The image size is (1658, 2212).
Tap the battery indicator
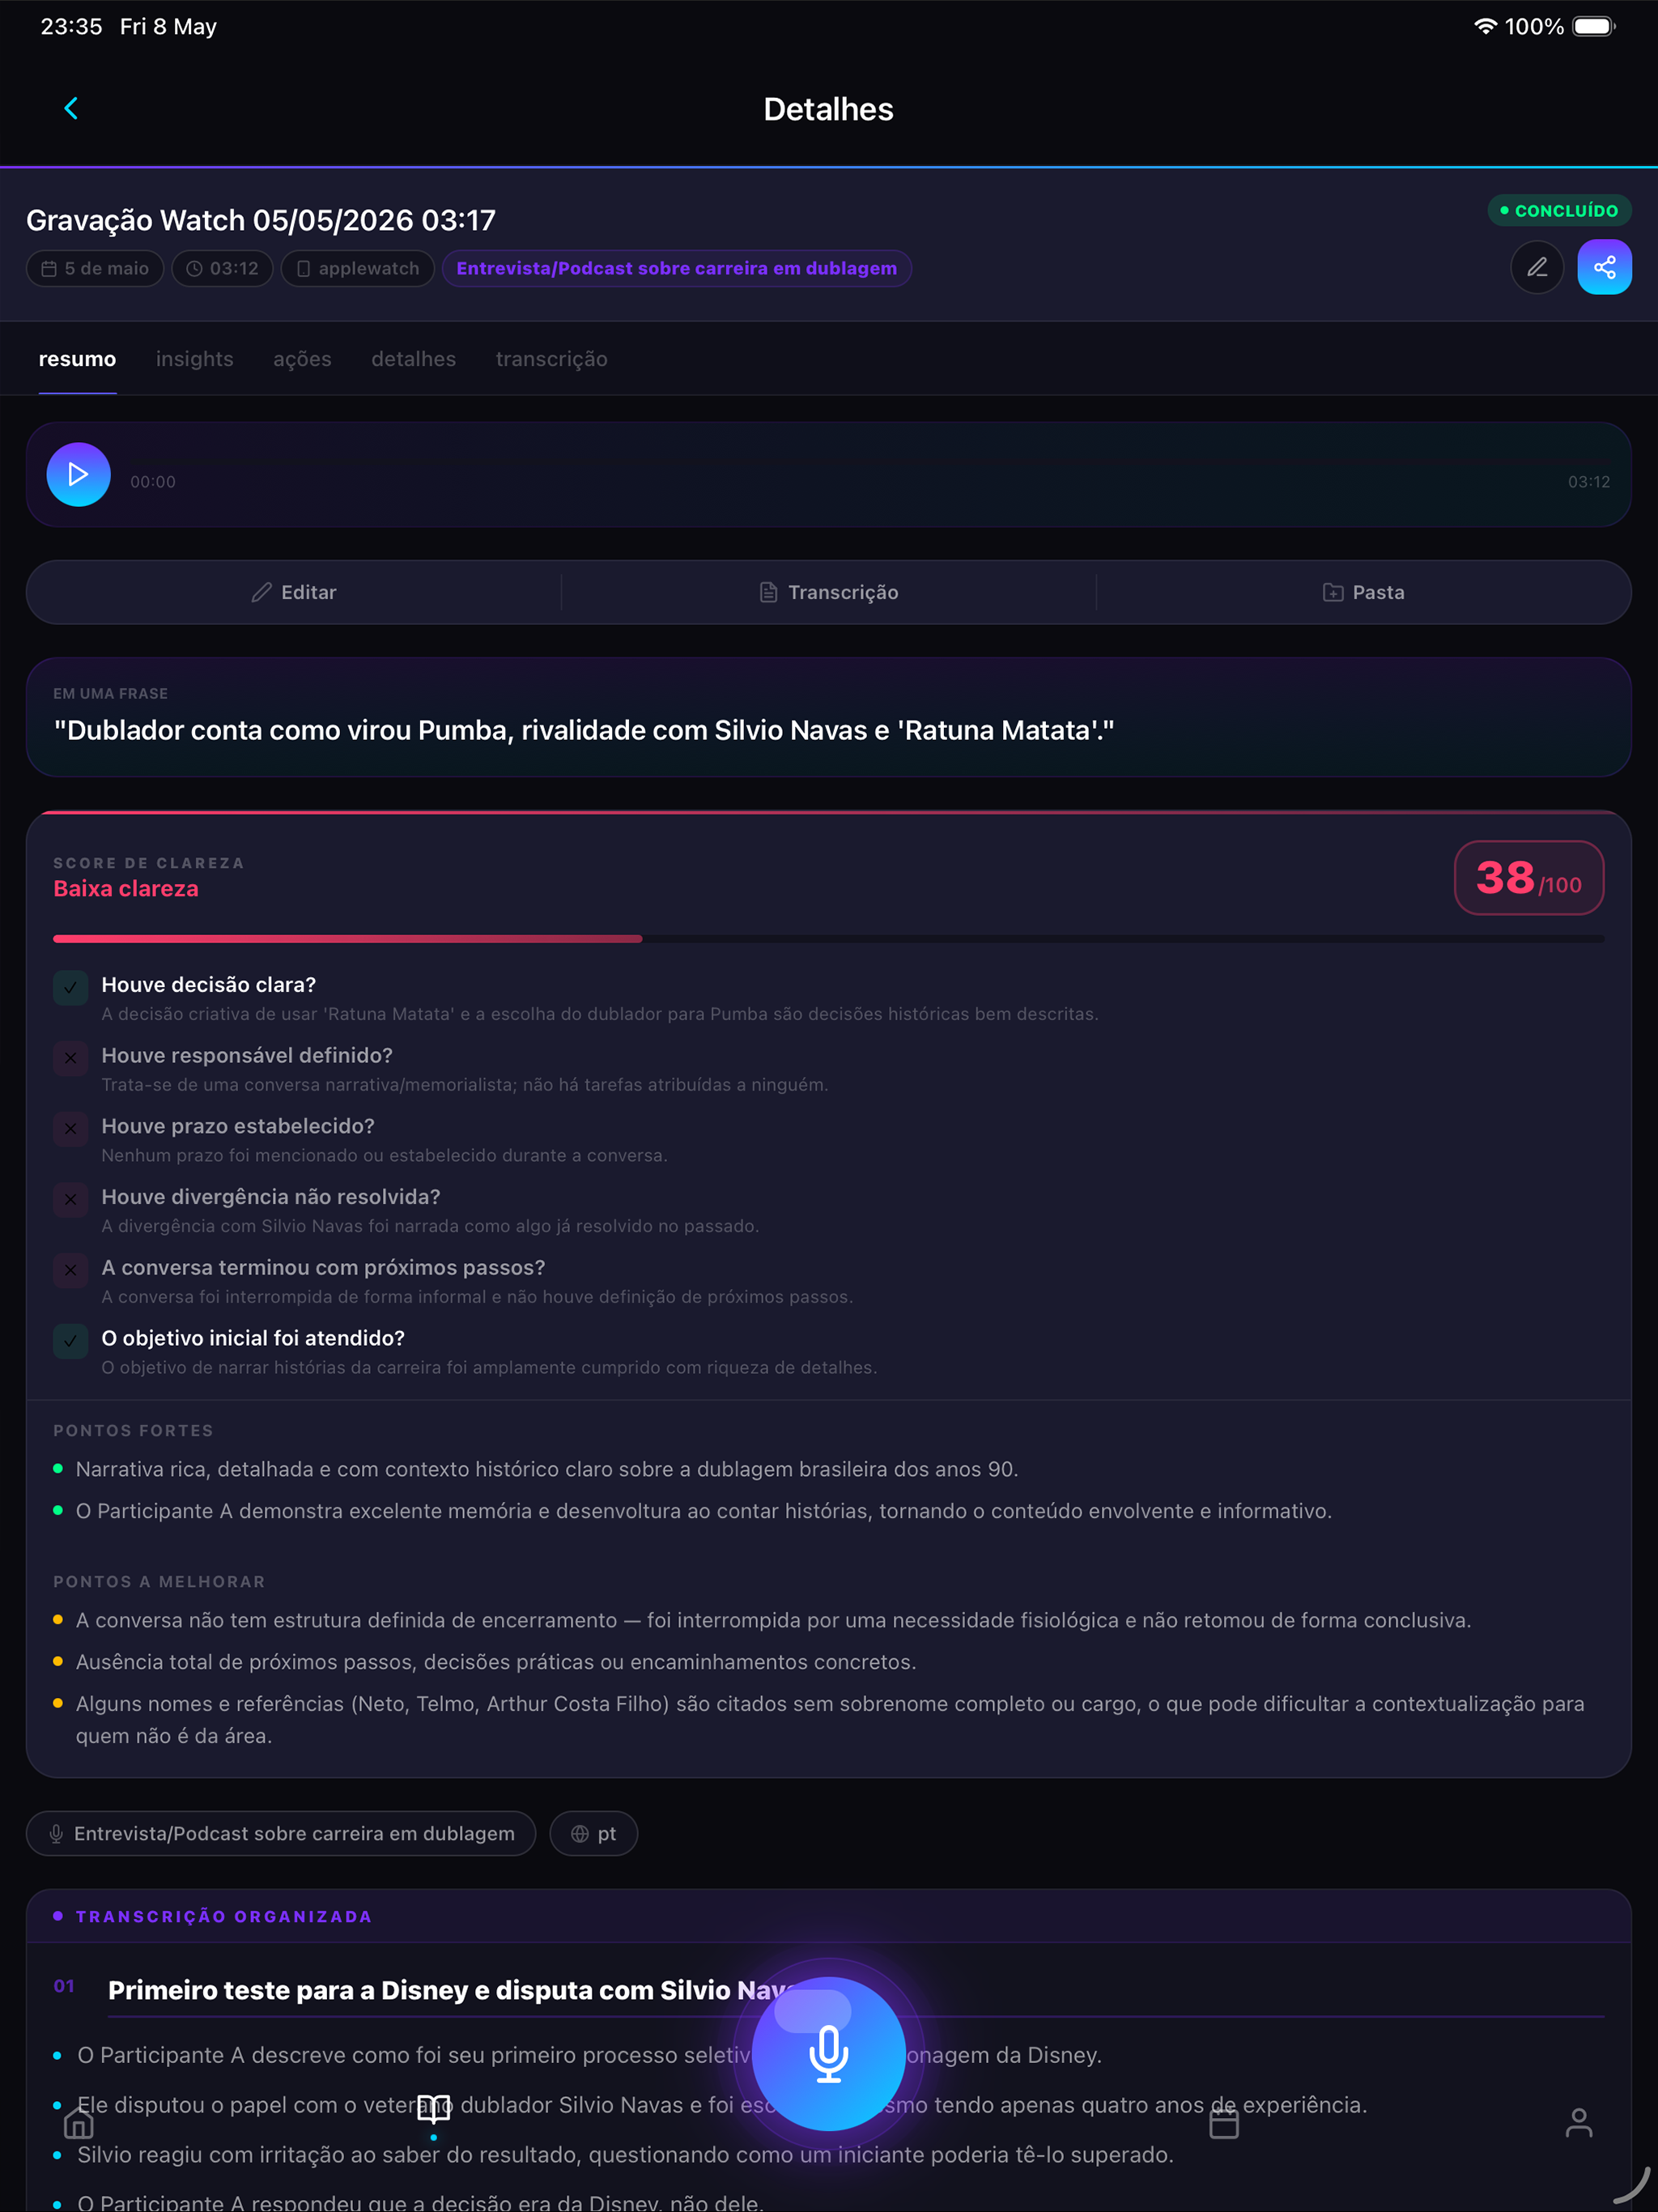point(1594,27)
